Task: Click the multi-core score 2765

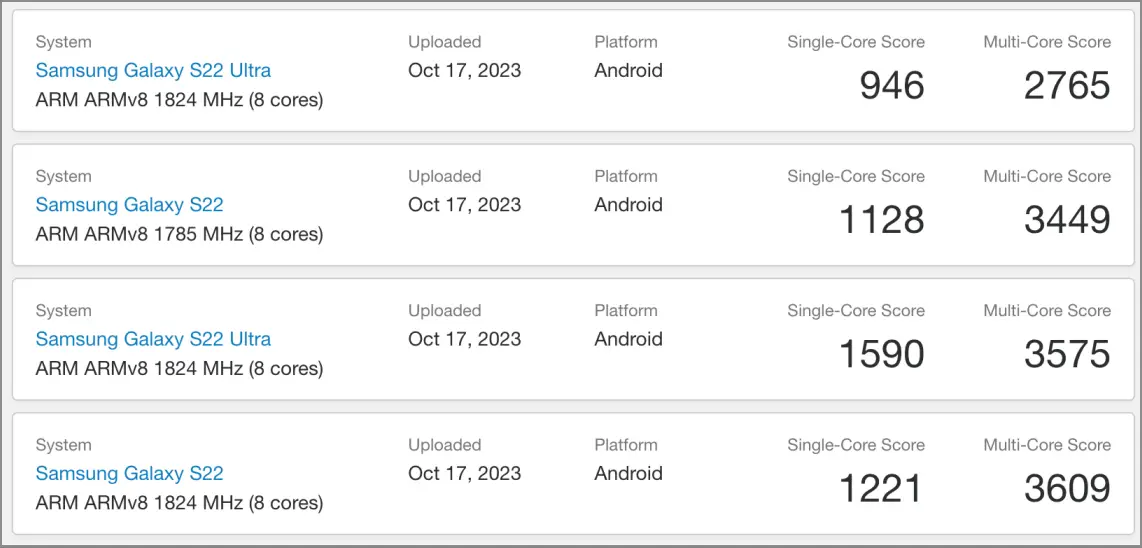Action: [1067, 86]
